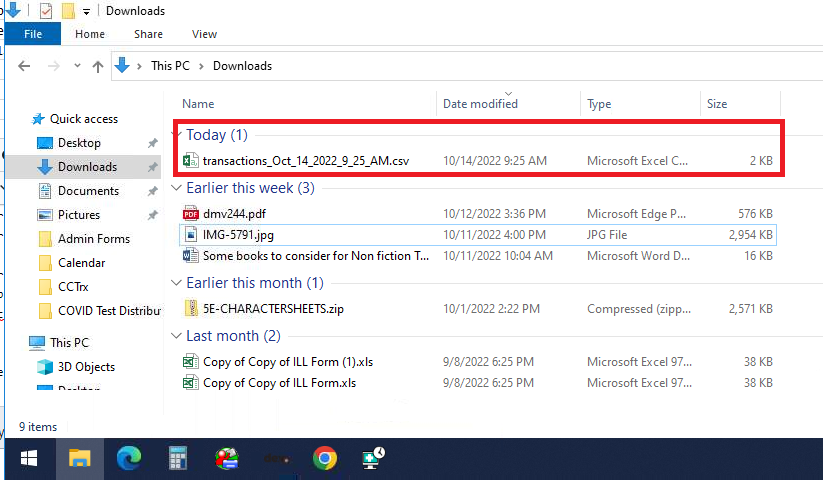
Task: Click the JPG File type cell
Action: pos(607,234)
